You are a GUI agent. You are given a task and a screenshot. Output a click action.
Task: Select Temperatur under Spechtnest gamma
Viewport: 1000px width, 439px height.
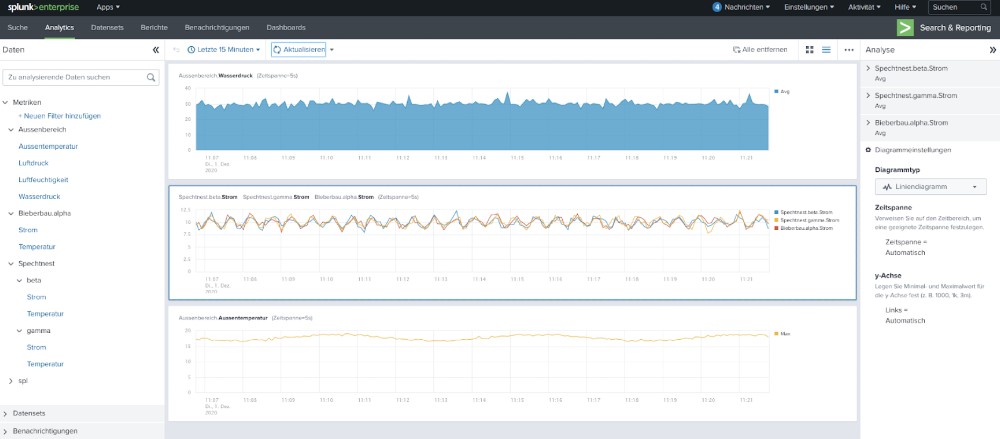point(45,364)
